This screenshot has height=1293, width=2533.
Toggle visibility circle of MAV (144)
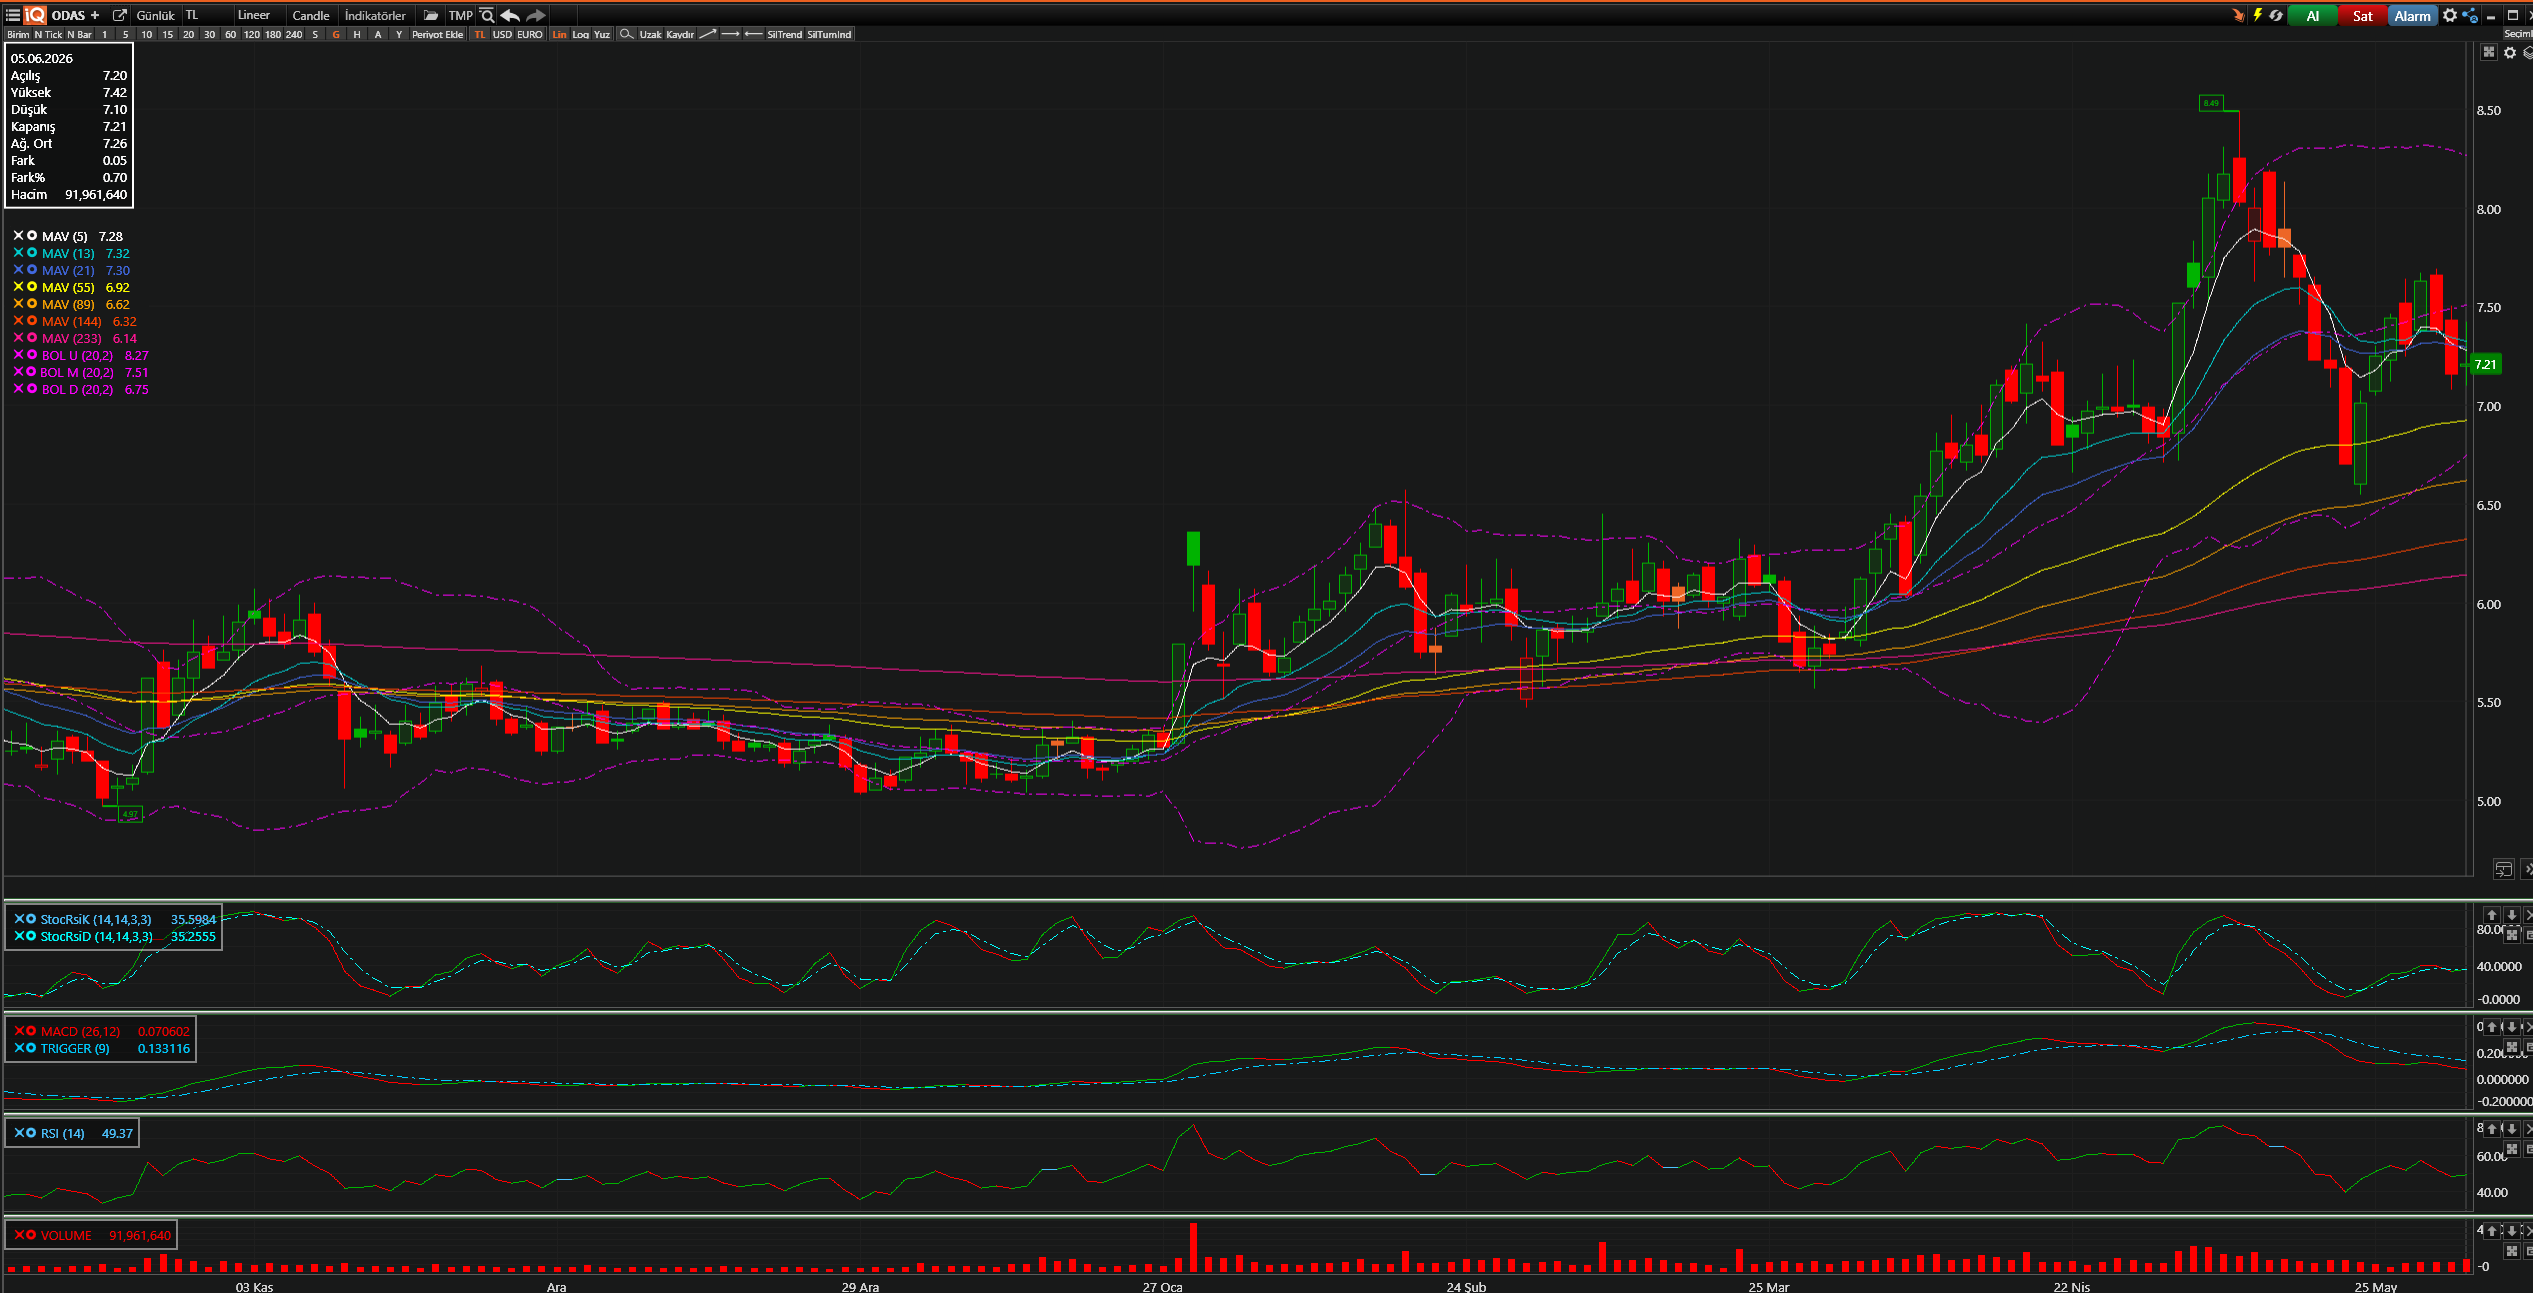(32, 321)
